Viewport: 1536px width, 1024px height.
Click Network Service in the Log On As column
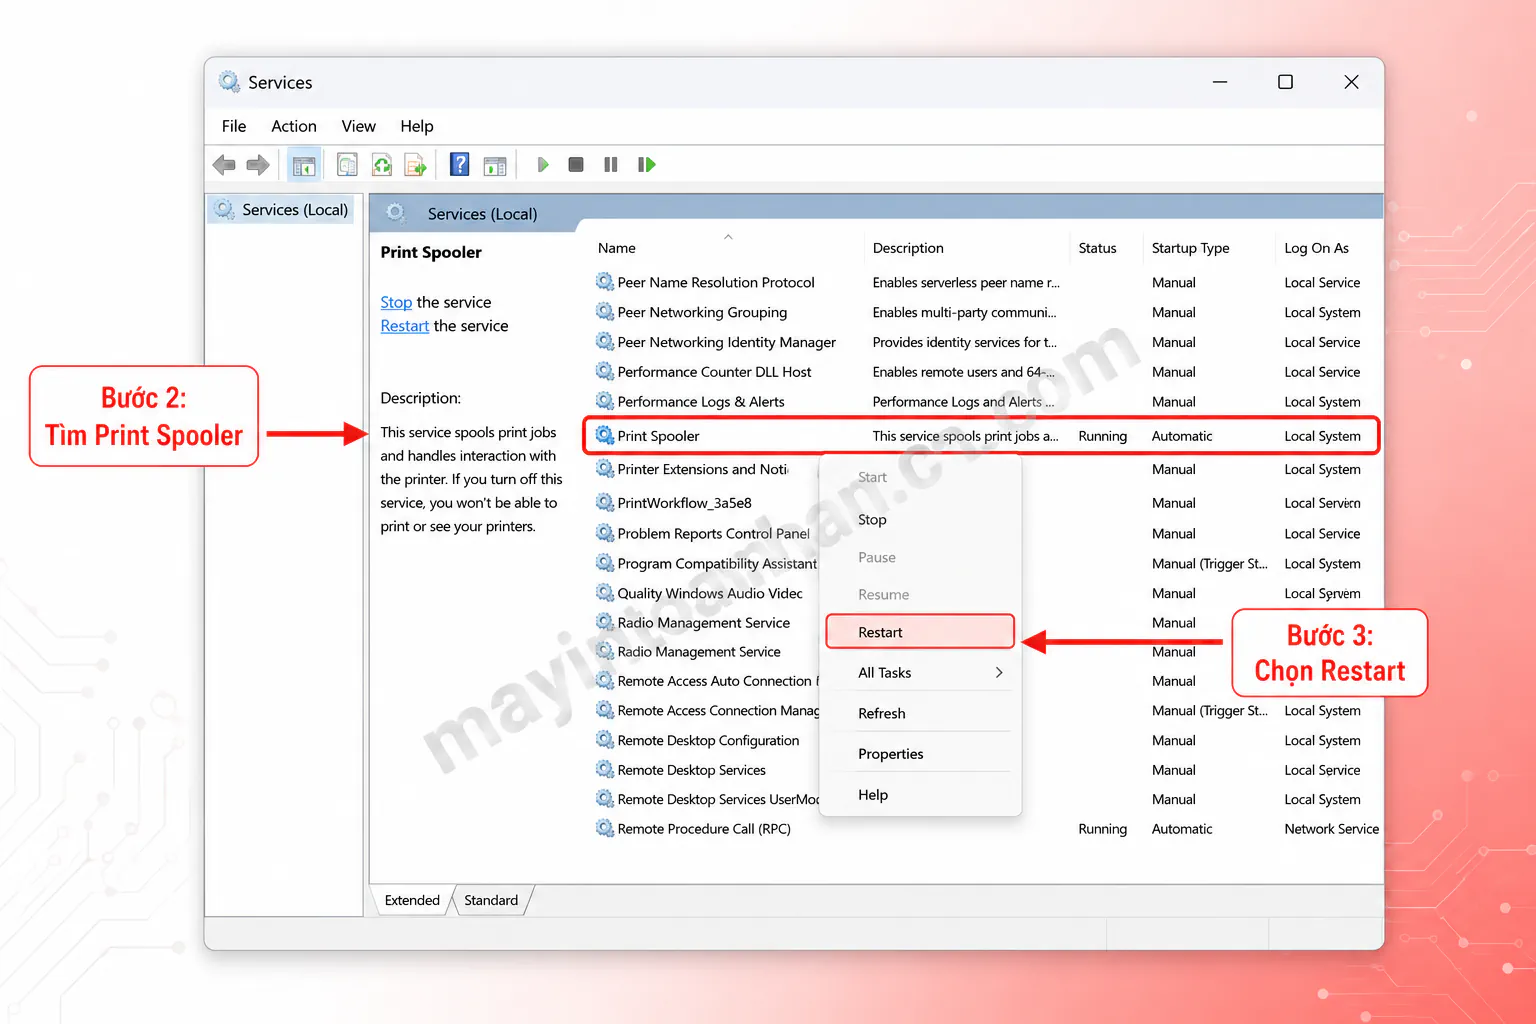[x=1332, y=829]
